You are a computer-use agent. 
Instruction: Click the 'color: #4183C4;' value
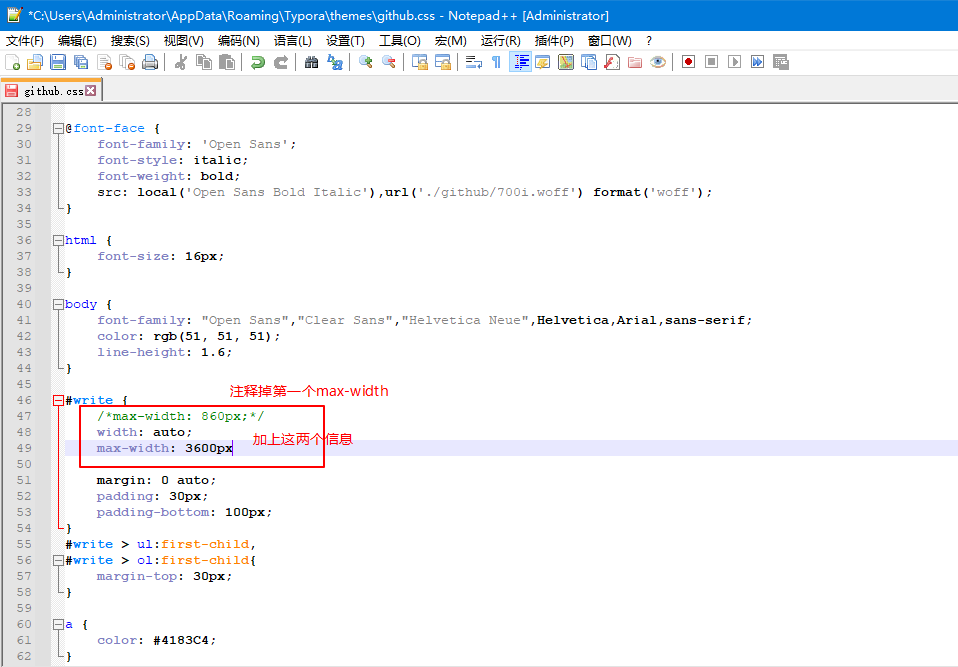[185, 640]
